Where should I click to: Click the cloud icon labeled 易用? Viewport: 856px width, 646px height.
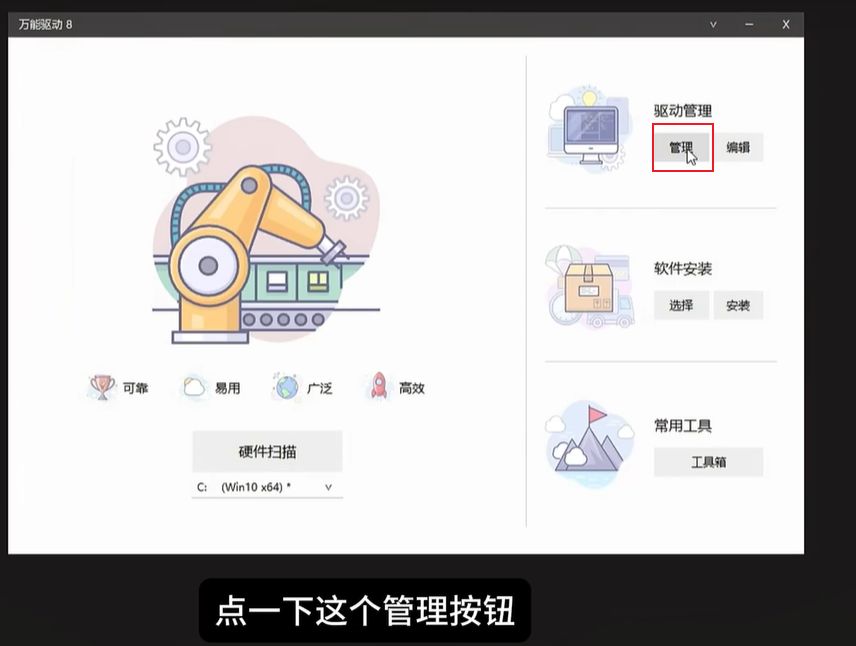[x=193, y=388]
